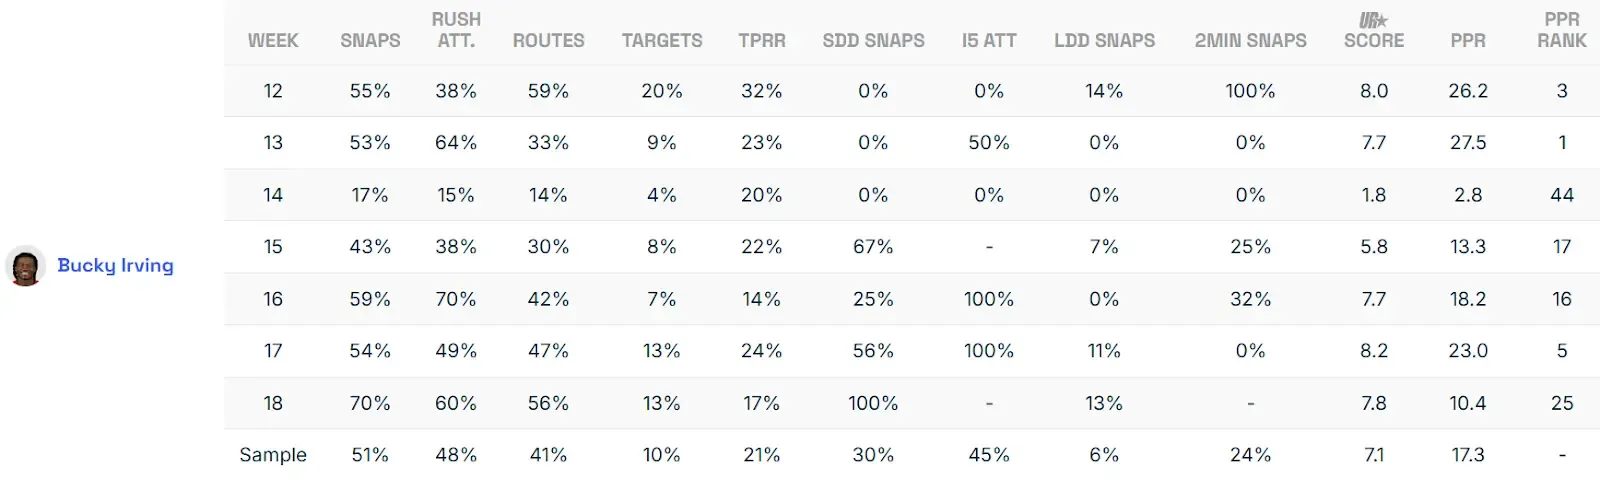Screen dimensions: 1600x479
Task: Click the RUSH ATT. column header
Action: point(456,30)
